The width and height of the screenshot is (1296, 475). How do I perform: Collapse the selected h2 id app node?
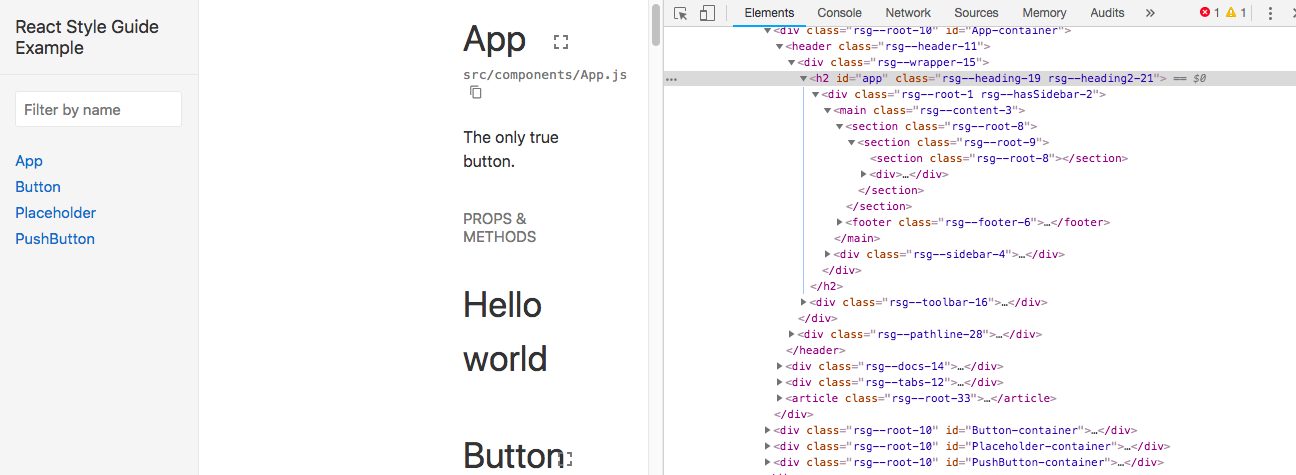[x=804, y=78]
